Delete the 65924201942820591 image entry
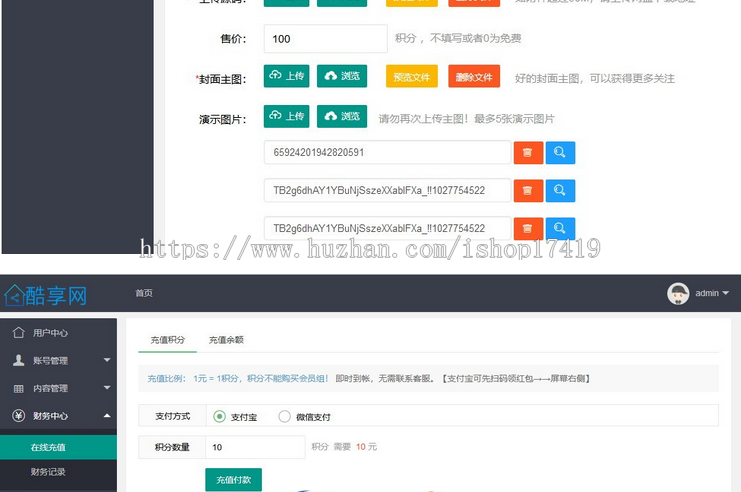 [x=528, y=153]
